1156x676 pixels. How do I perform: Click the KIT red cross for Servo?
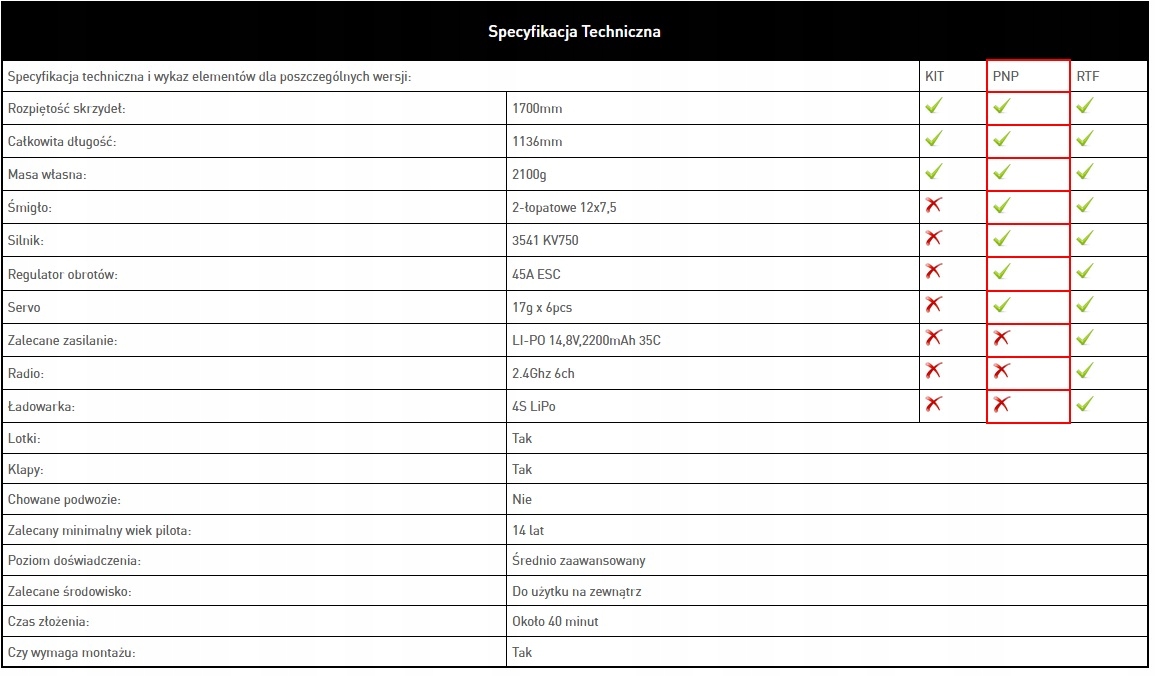point(934,304)
